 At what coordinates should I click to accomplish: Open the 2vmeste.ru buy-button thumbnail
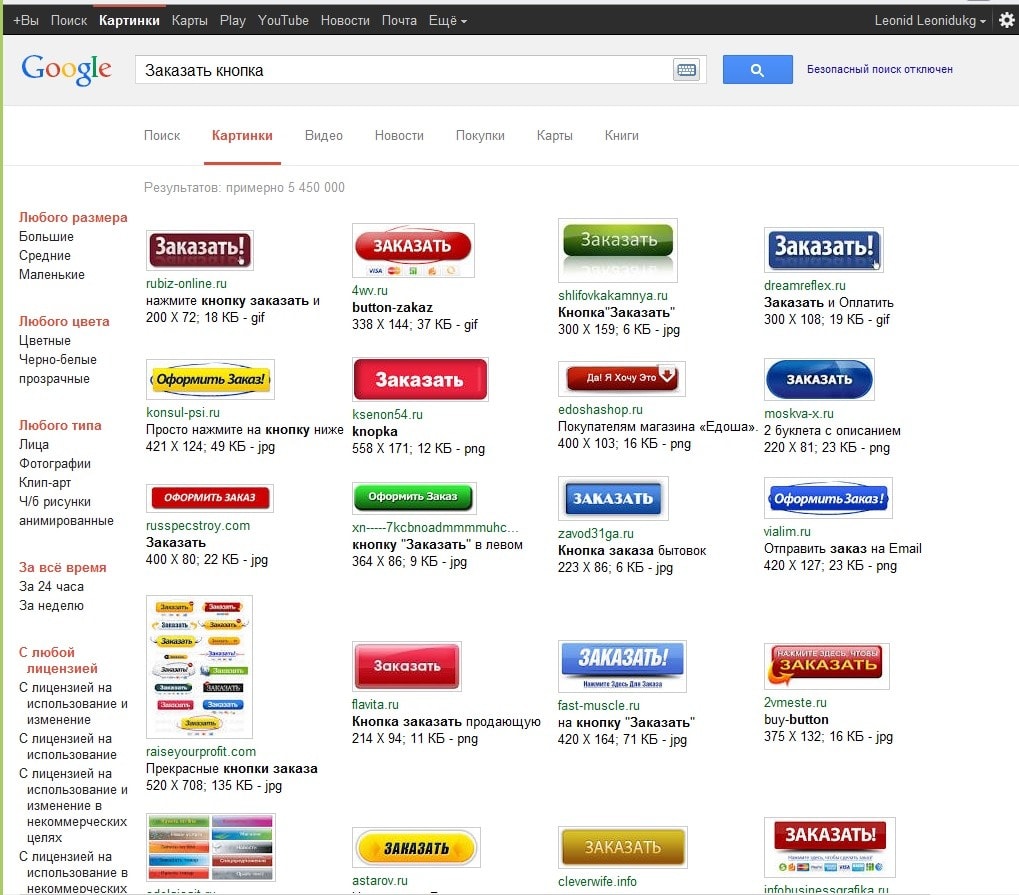pos(827,666)
